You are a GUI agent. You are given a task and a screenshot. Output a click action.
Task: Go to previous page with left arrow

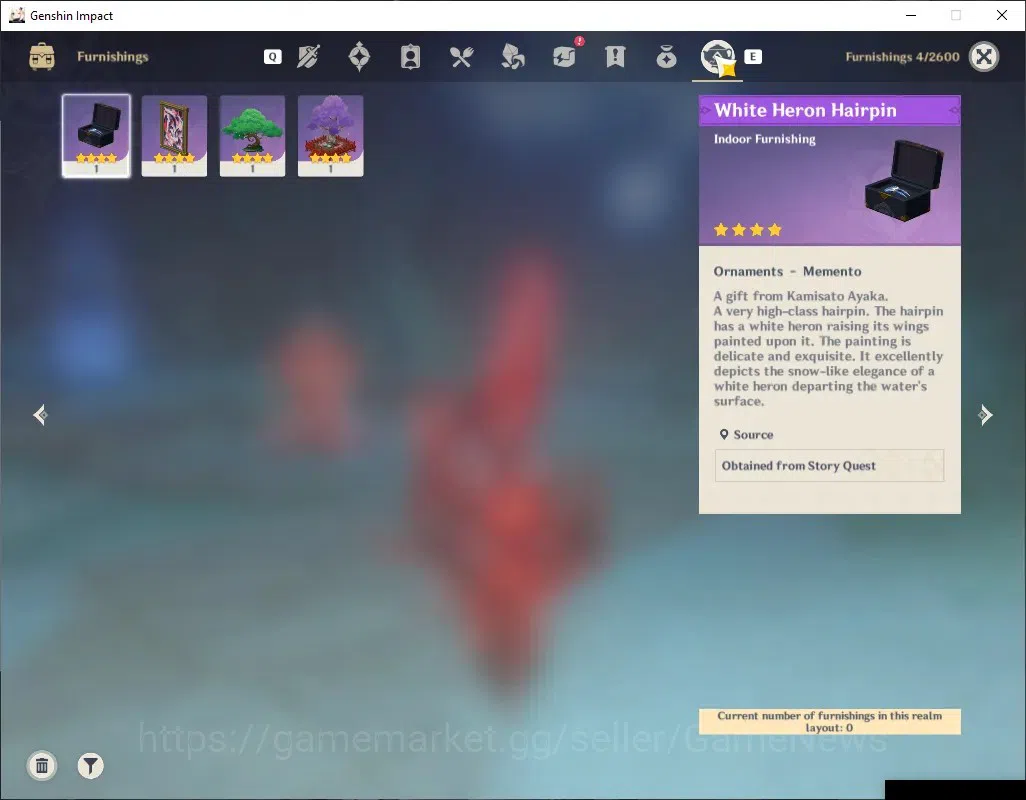(41, 415)
